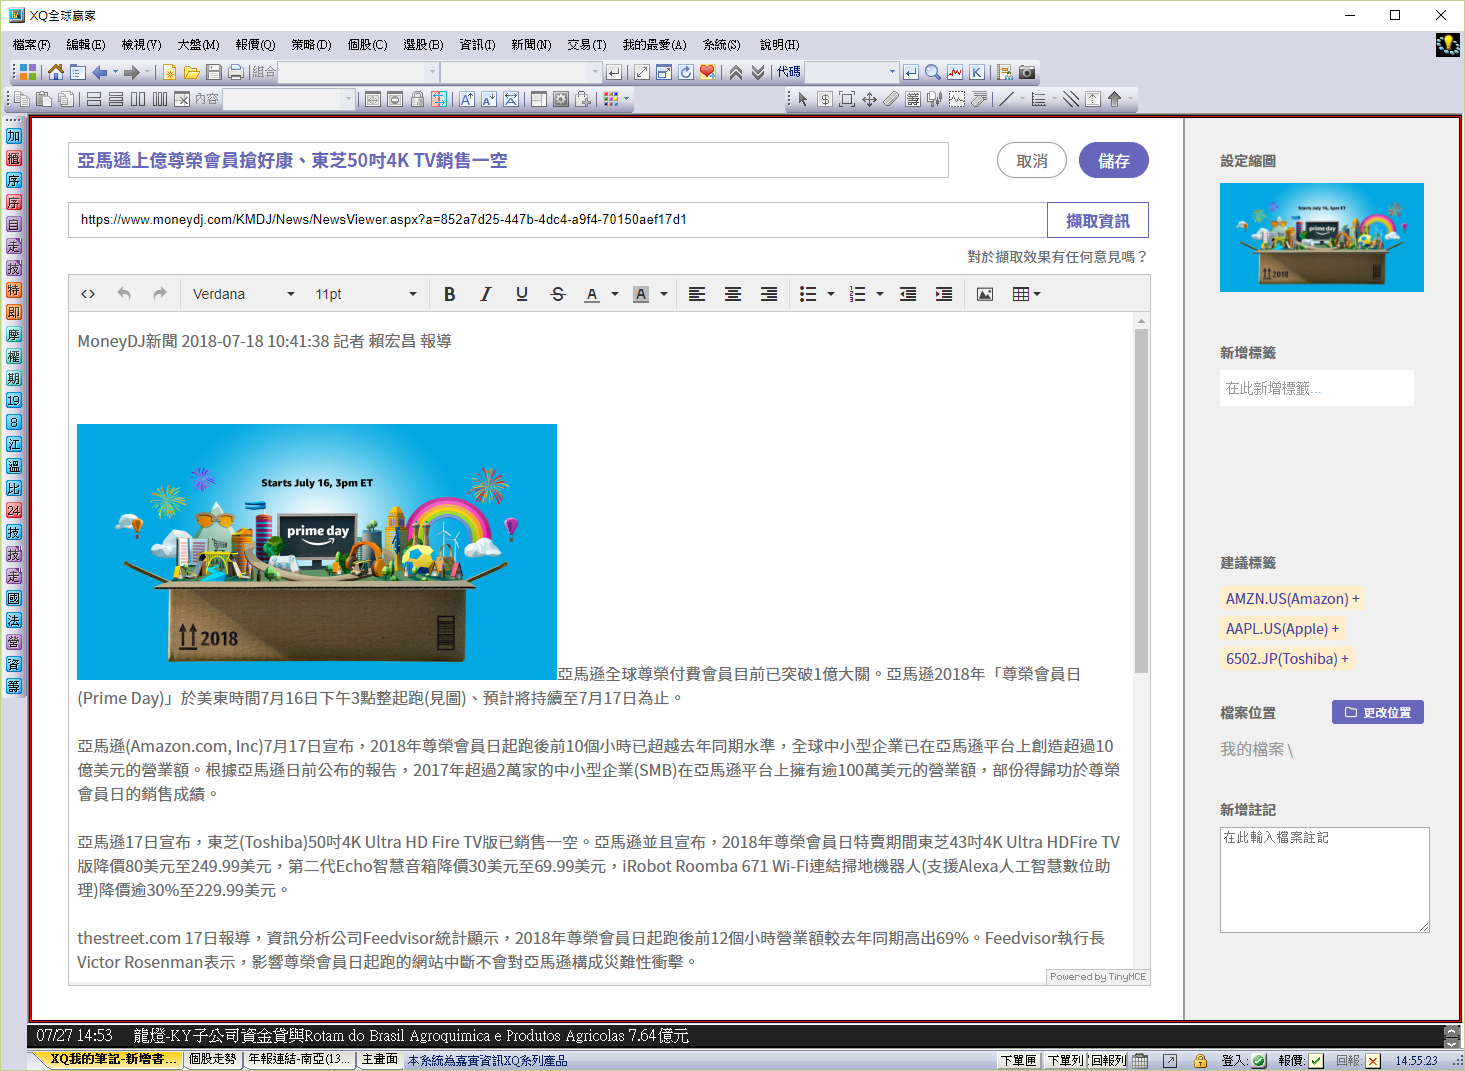Click the blue back arrow

click(100, 72)
